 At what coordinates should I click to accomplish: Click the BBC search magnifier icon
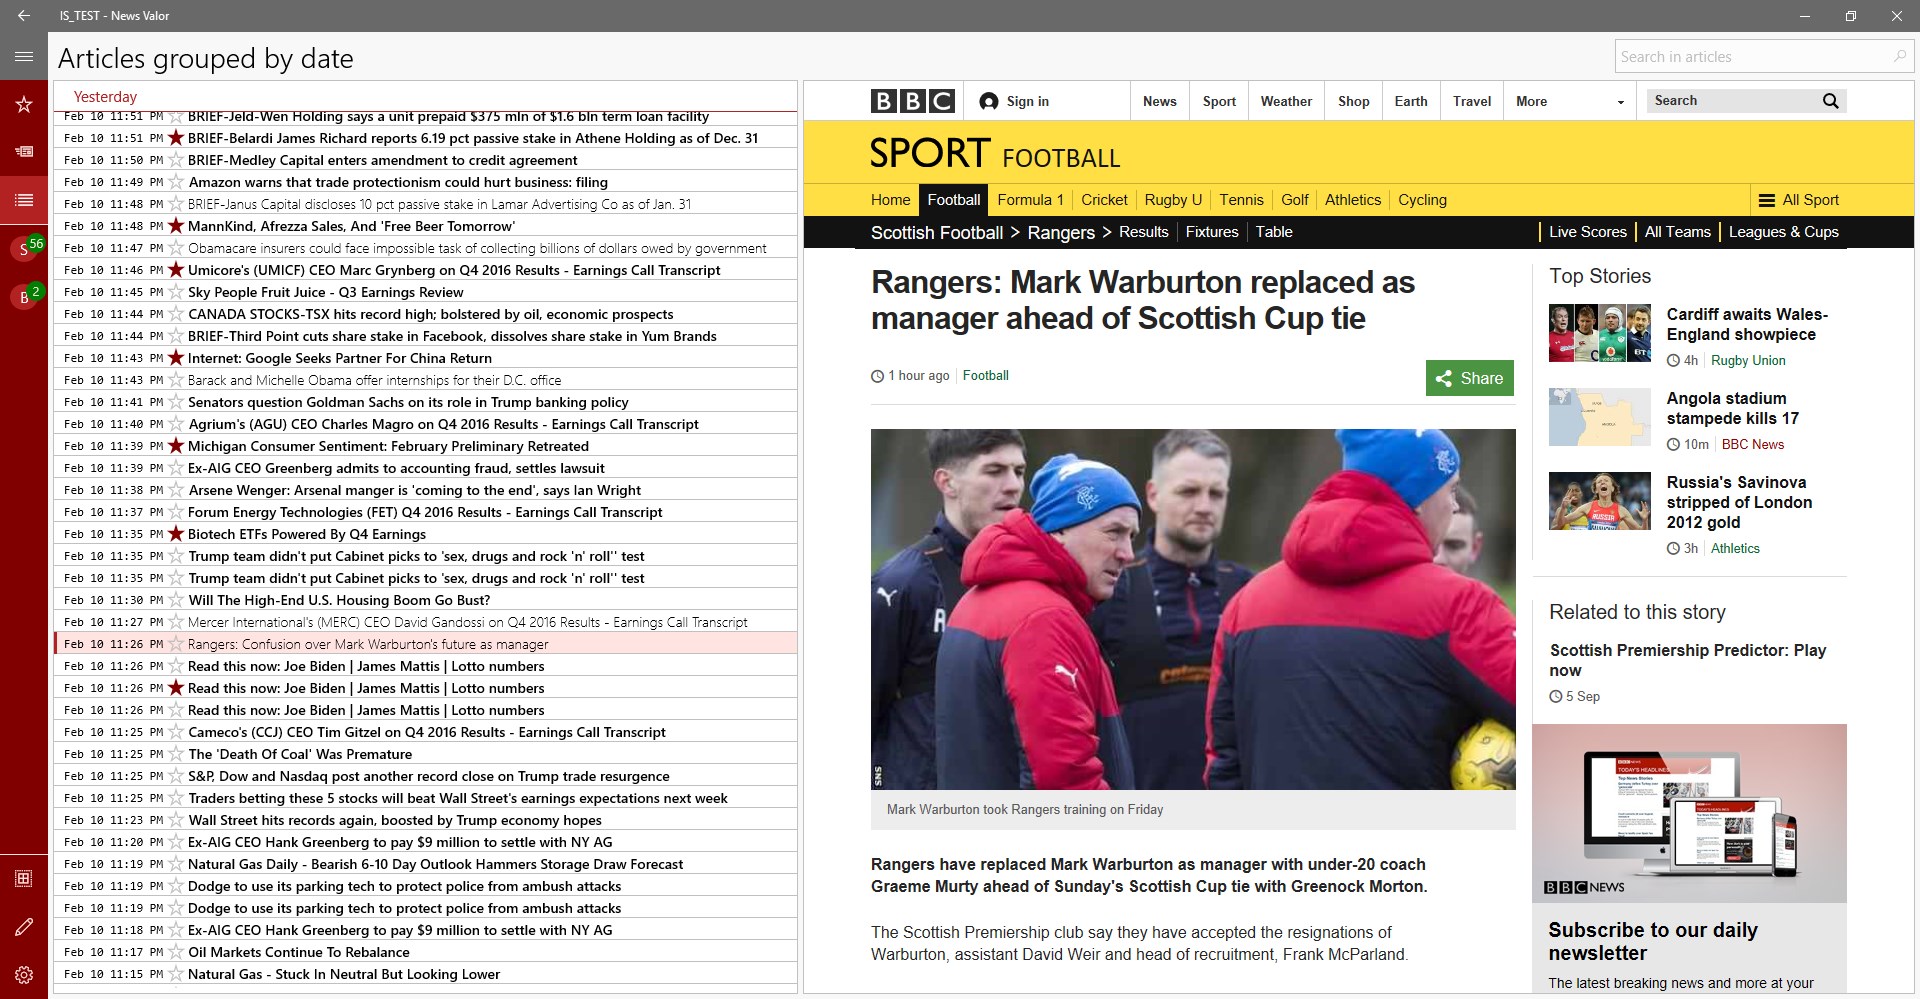point(1831,101)
